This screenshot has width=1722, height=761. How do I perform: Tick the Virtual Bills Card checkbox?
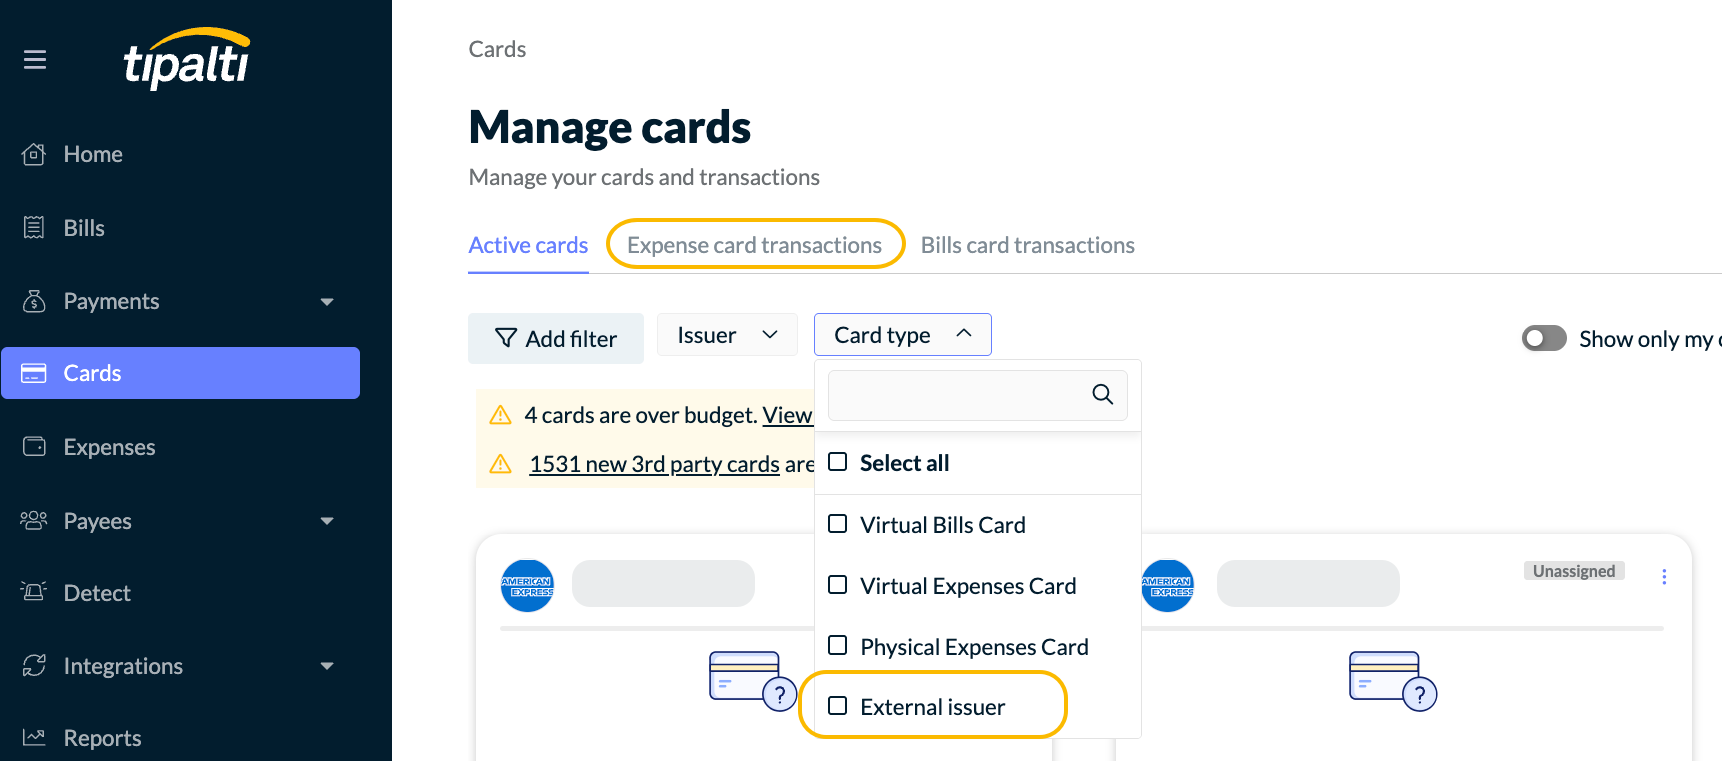tap(838, 524)
